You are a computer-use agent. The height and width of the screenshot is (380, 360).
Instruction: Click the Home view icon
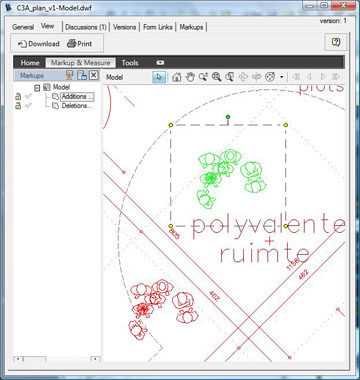click(177, 77)
